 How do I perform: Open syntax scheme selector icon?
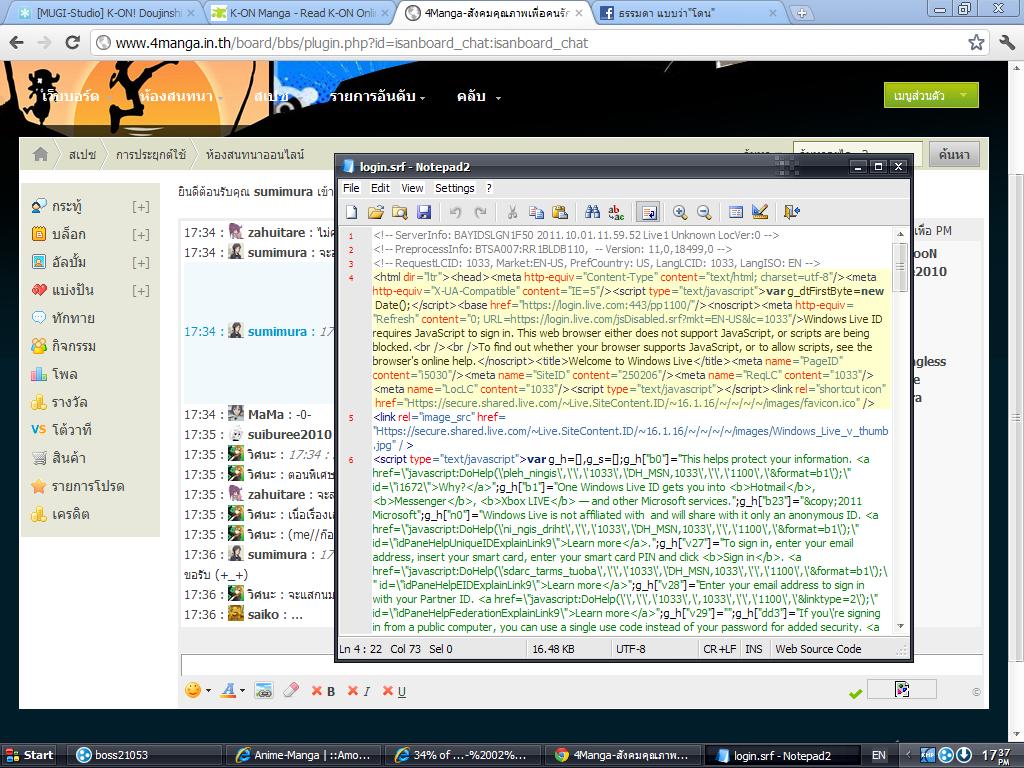point(736,212)
